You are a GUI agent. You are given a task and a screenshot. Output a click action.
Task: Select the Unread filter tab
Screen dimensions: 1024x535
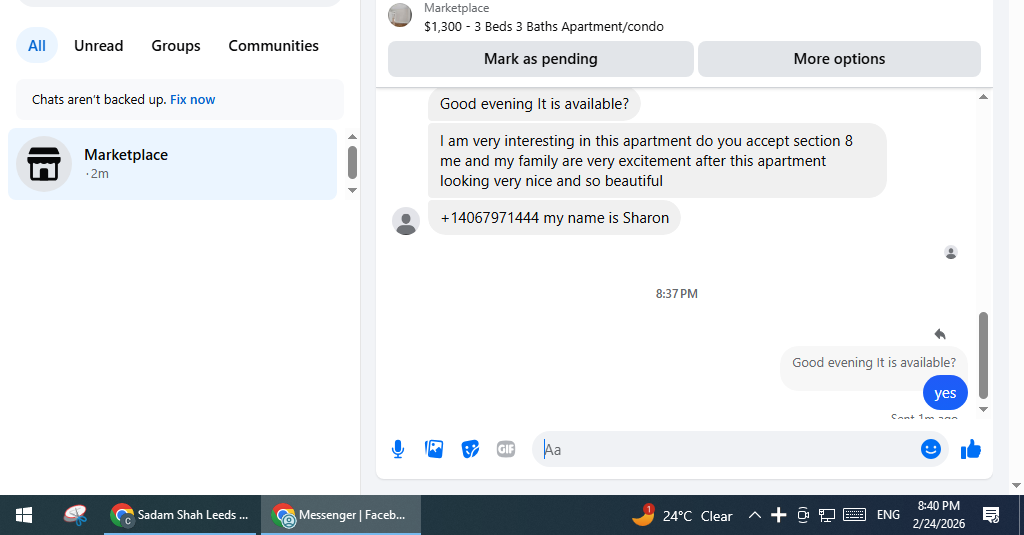[x=99, y=46]
